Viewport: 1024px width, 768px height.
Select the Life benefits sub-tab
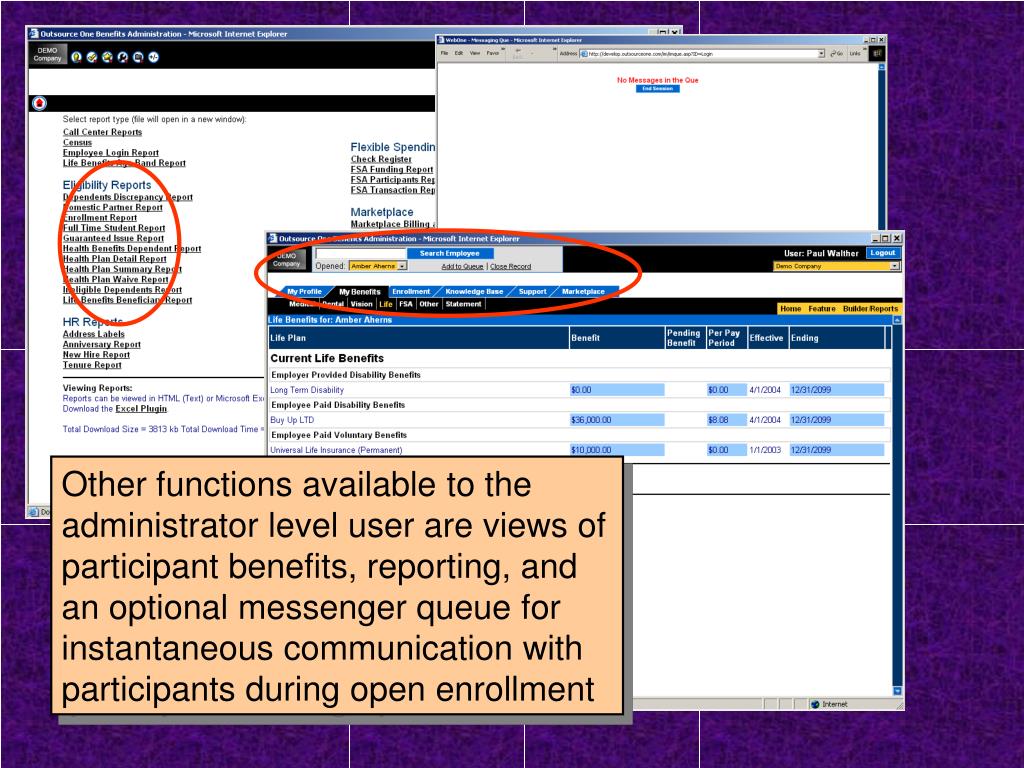386,304
